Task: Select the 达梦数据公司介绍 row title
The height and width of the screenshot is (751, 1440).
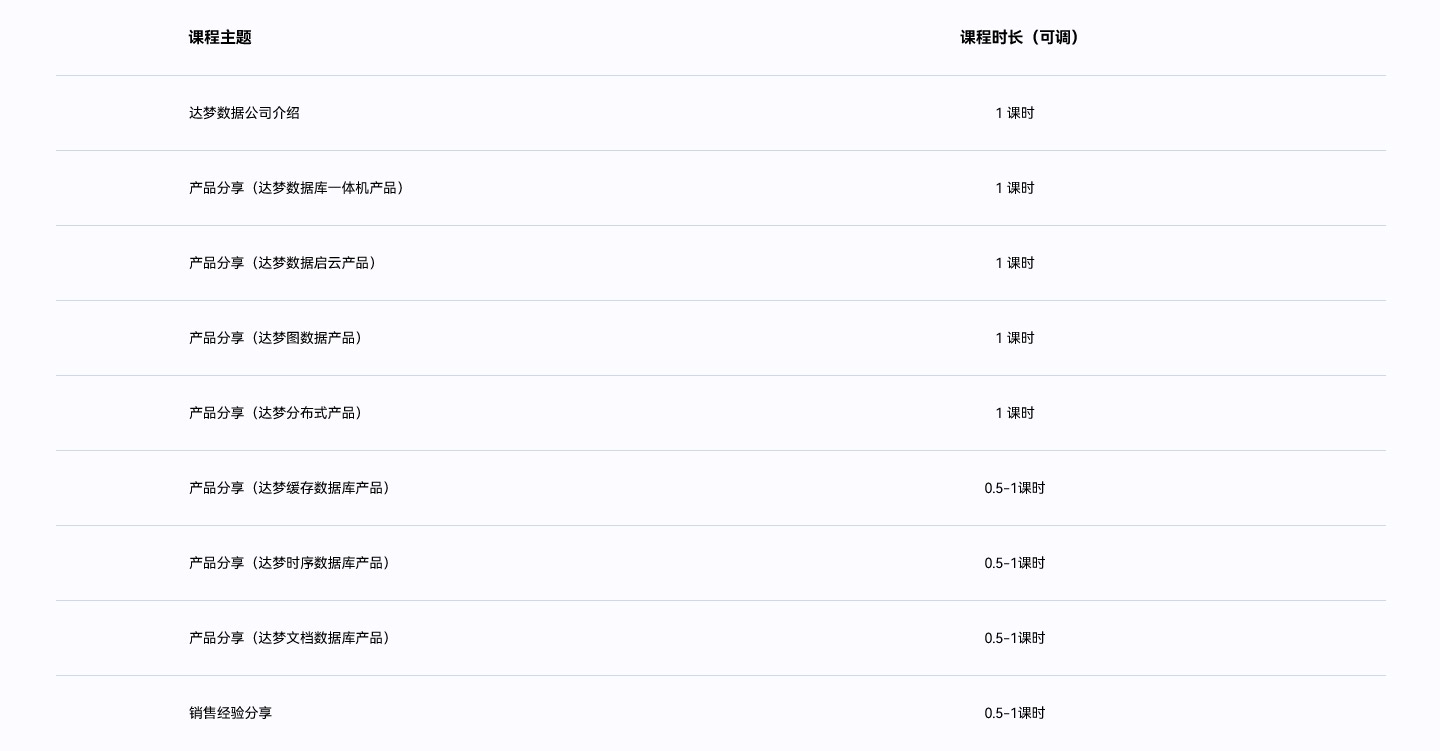Action: point(244,113)
